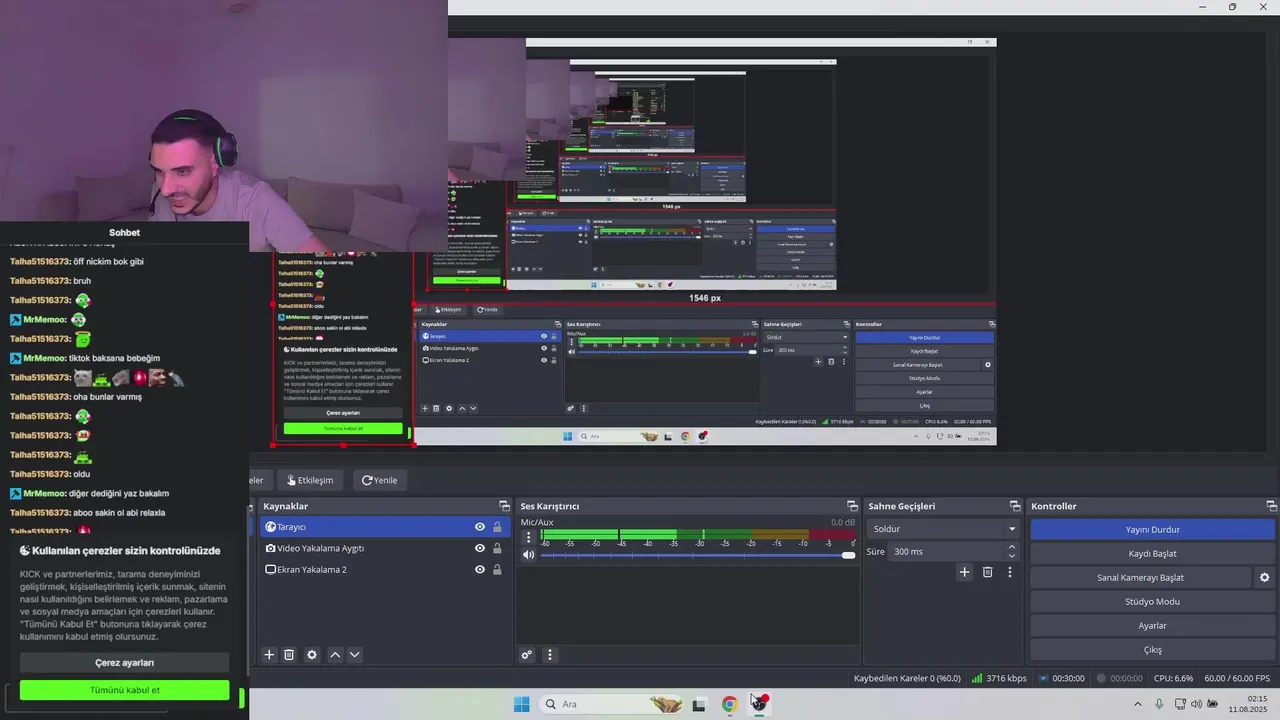Open Google Chrome from the taskbar
This screenshot has height=720, width=1280.
point(729,704)
